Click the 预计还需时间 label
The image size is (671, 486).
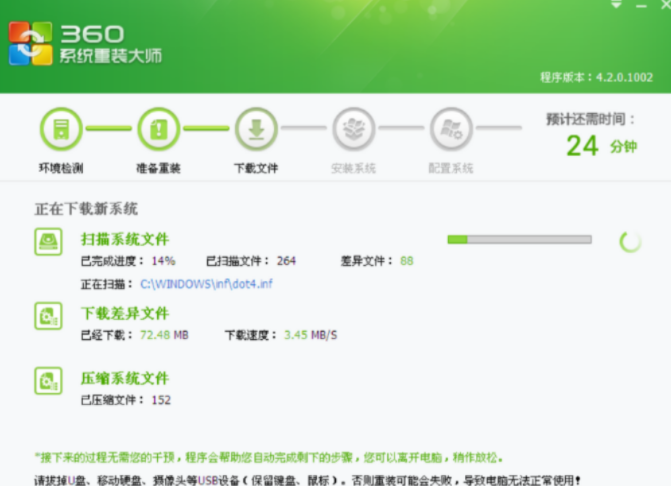[x=591, y=119]
